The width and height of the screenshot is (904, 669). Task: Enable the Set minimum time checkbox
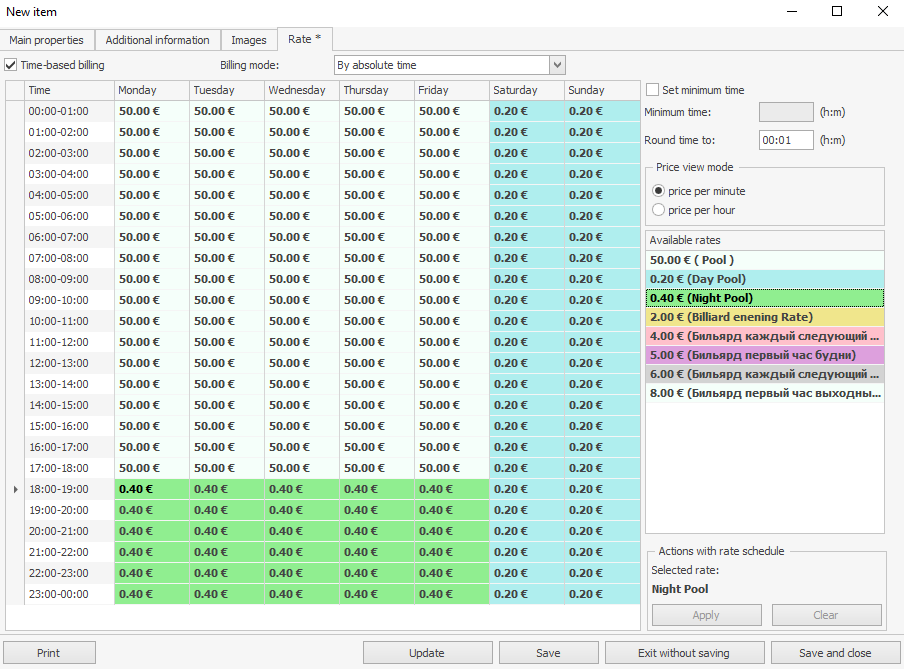tap(653, 90)
